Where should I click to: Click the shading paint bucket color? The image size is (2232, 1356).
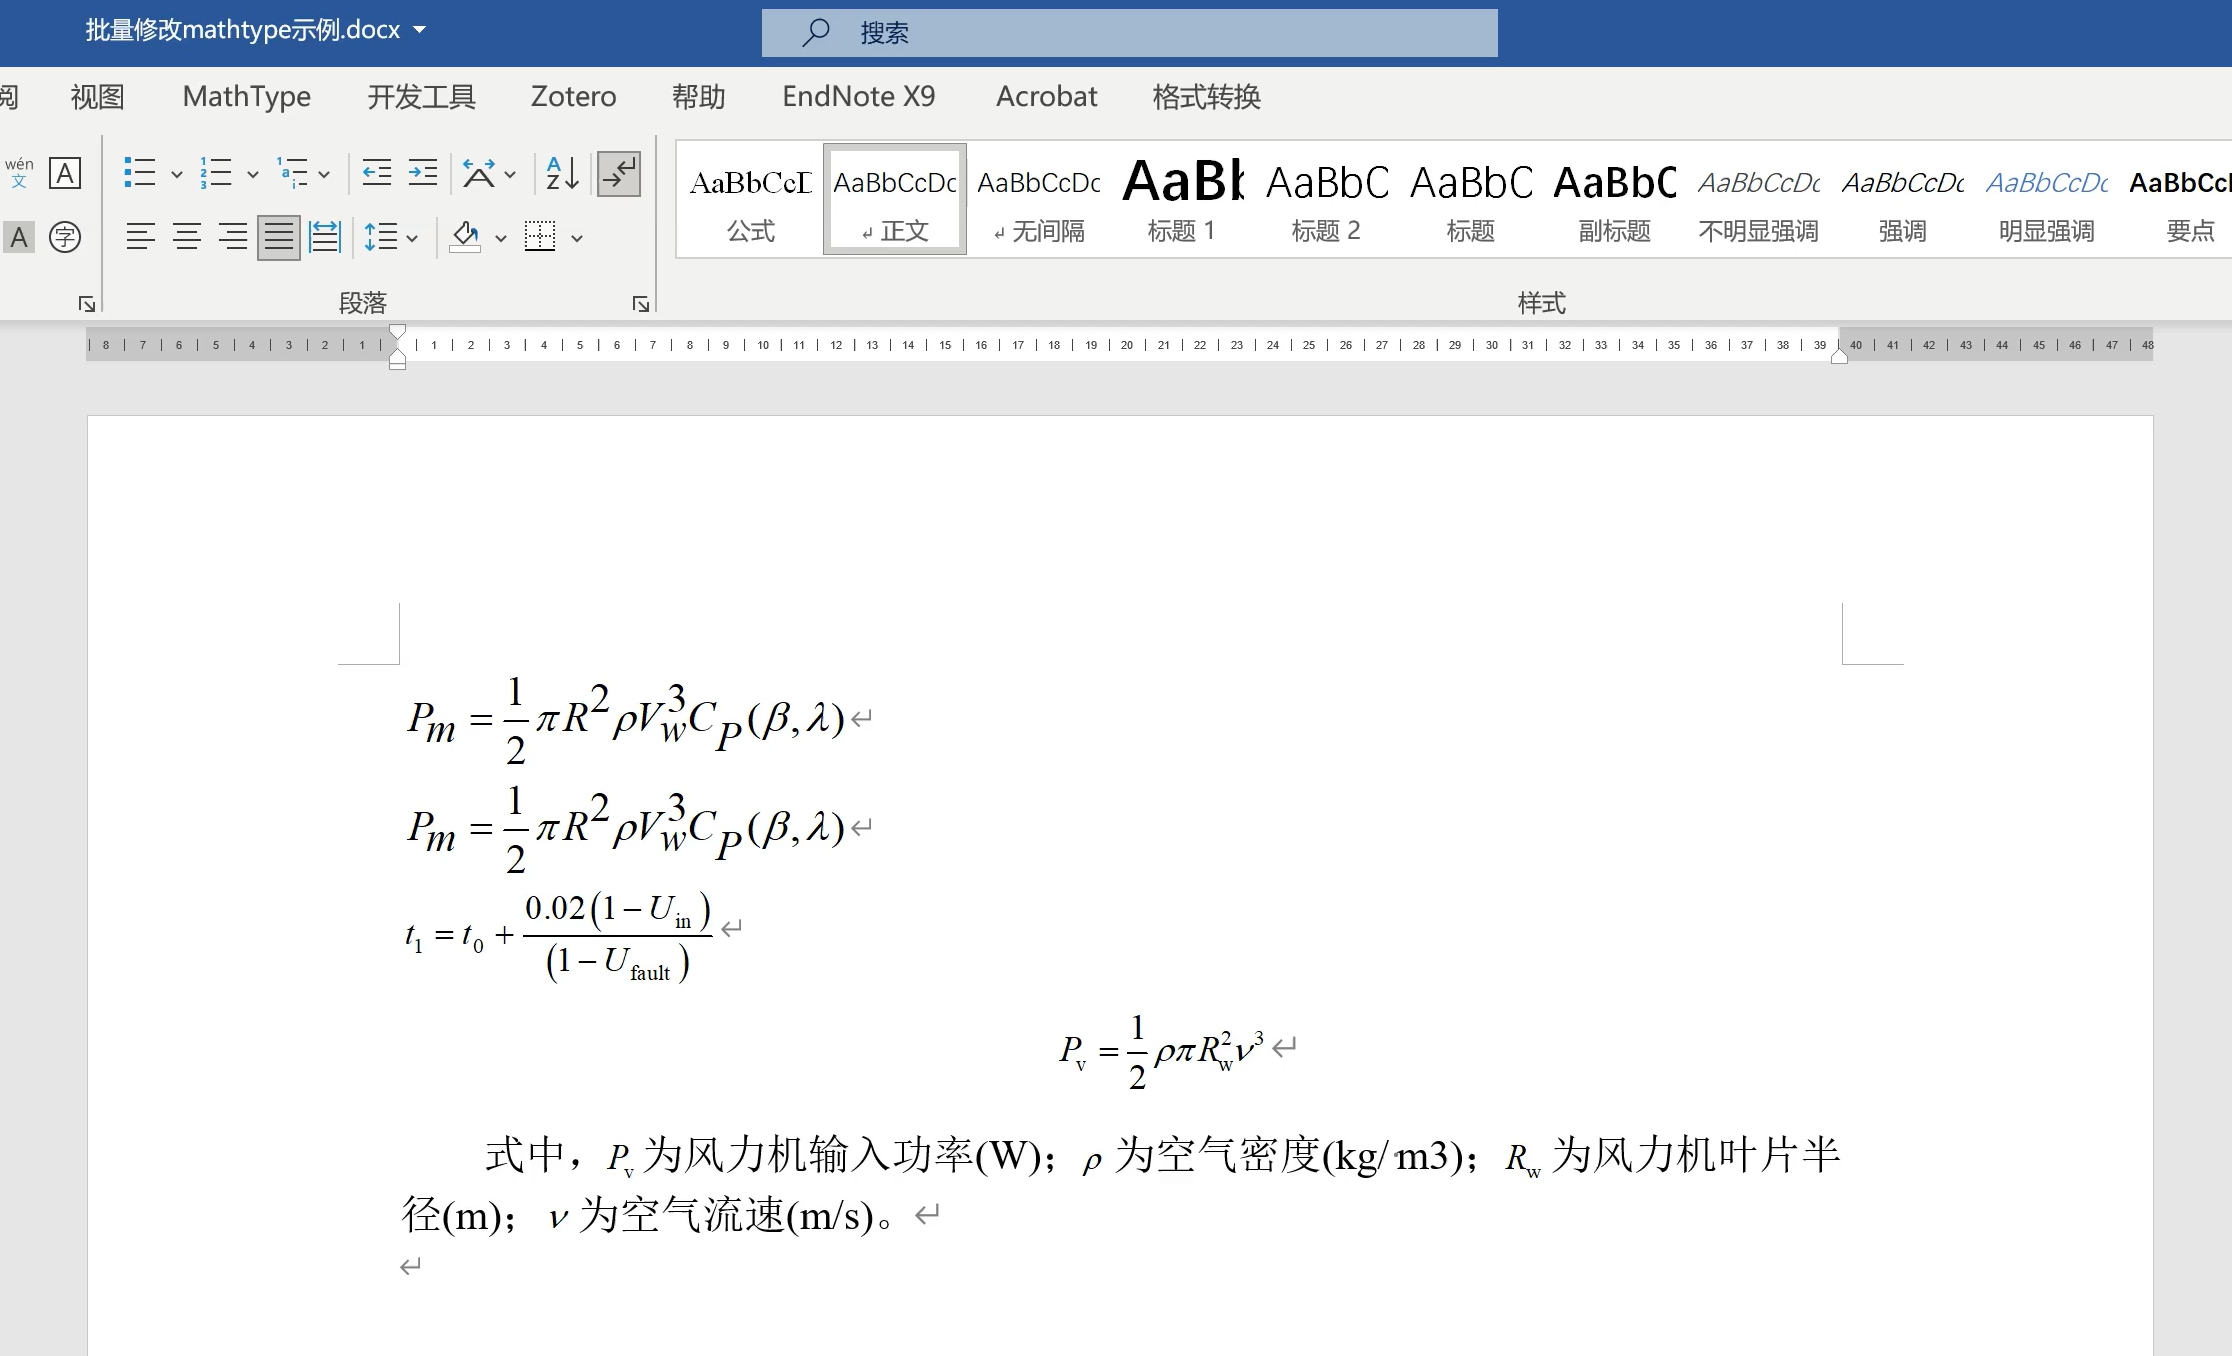pyautogui.click(x=465, y=237)
